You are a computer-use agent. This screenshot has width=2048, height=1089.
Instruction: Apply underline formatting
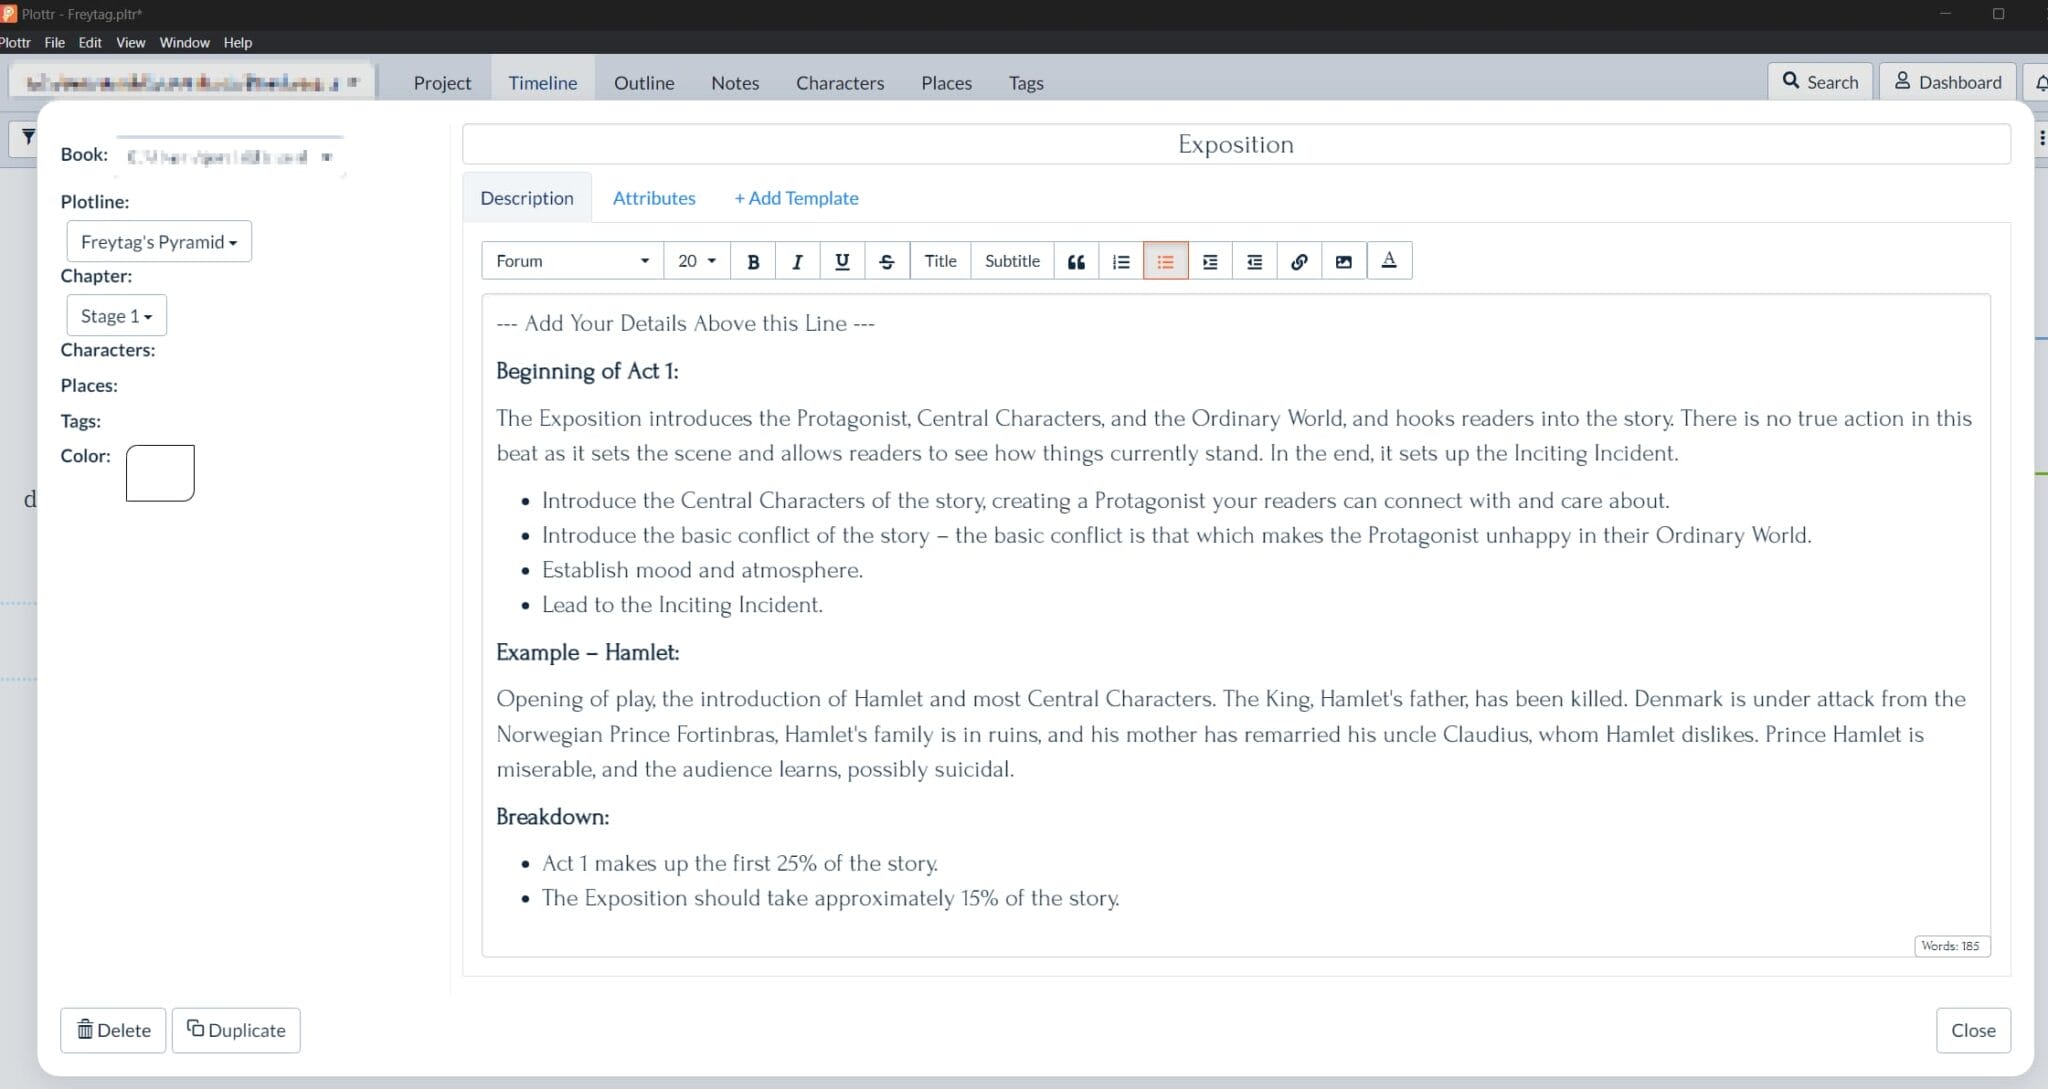pyautogui.click(x=842, y=261)
